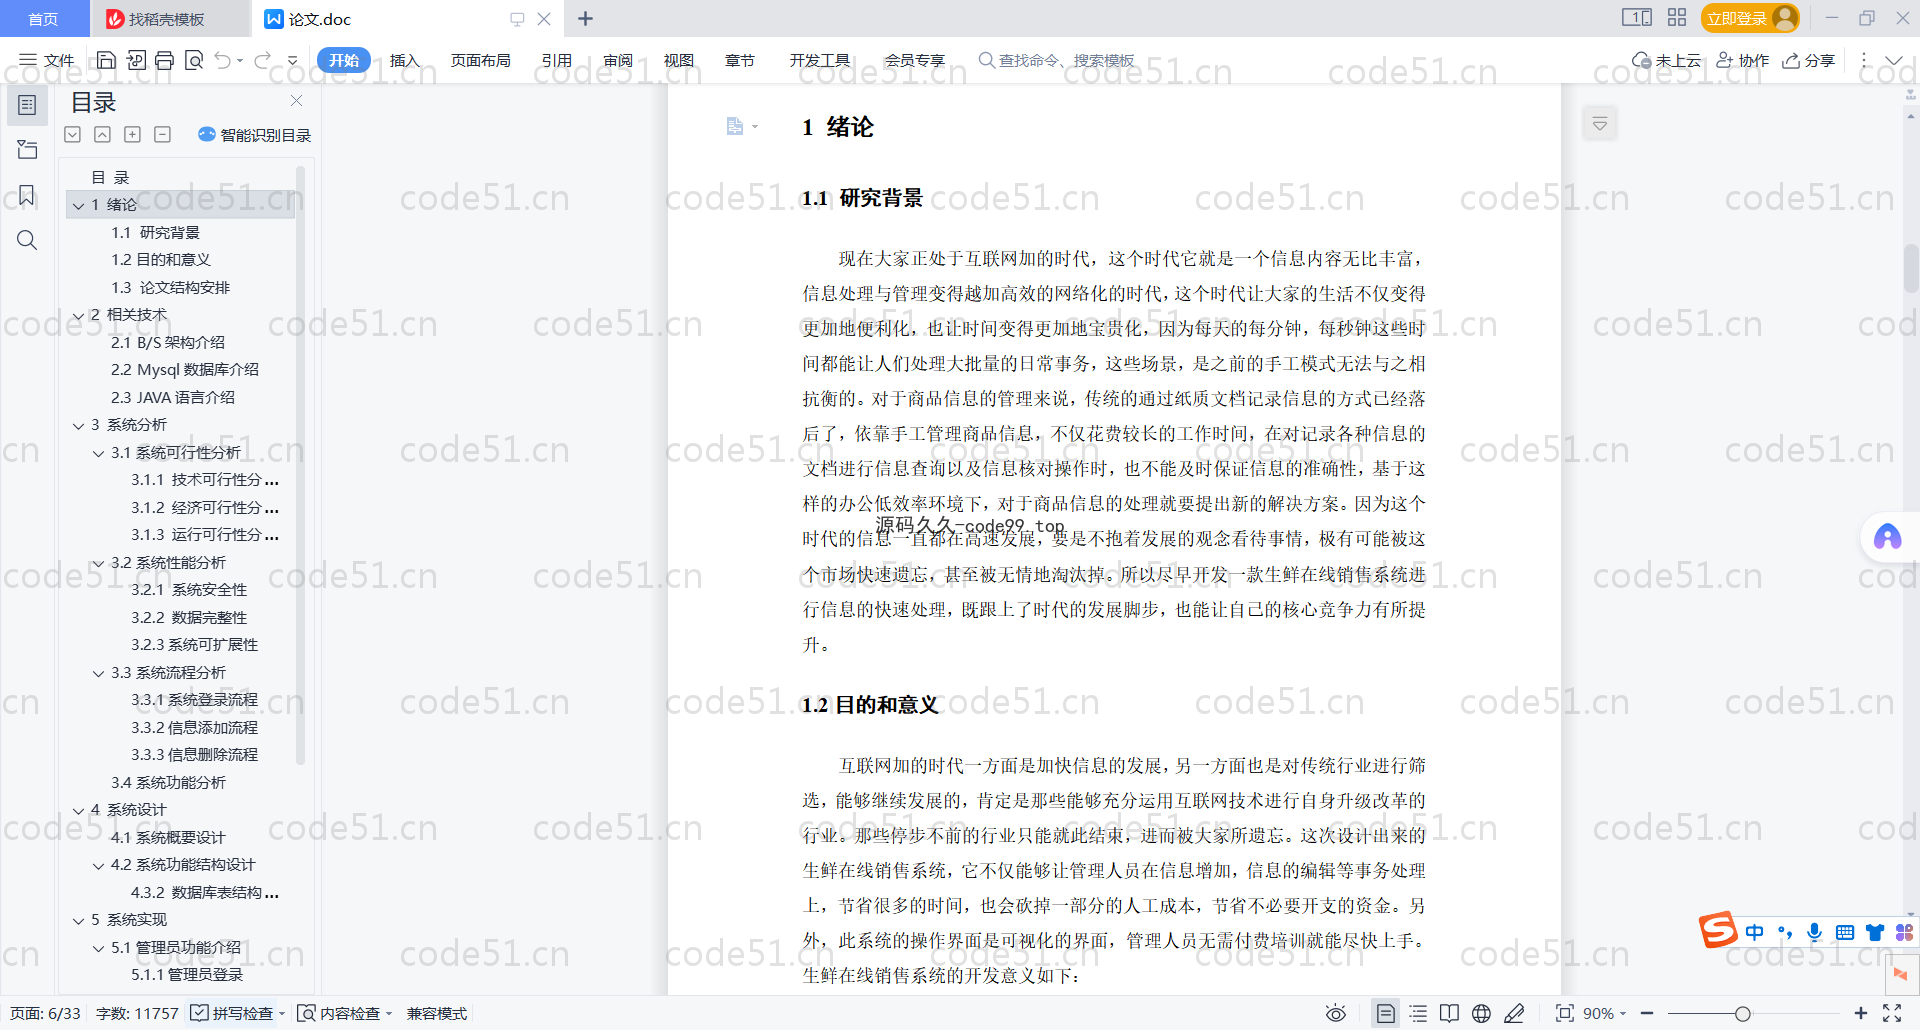
Task: Open Print Preview icon
Action: coord(194,60)
